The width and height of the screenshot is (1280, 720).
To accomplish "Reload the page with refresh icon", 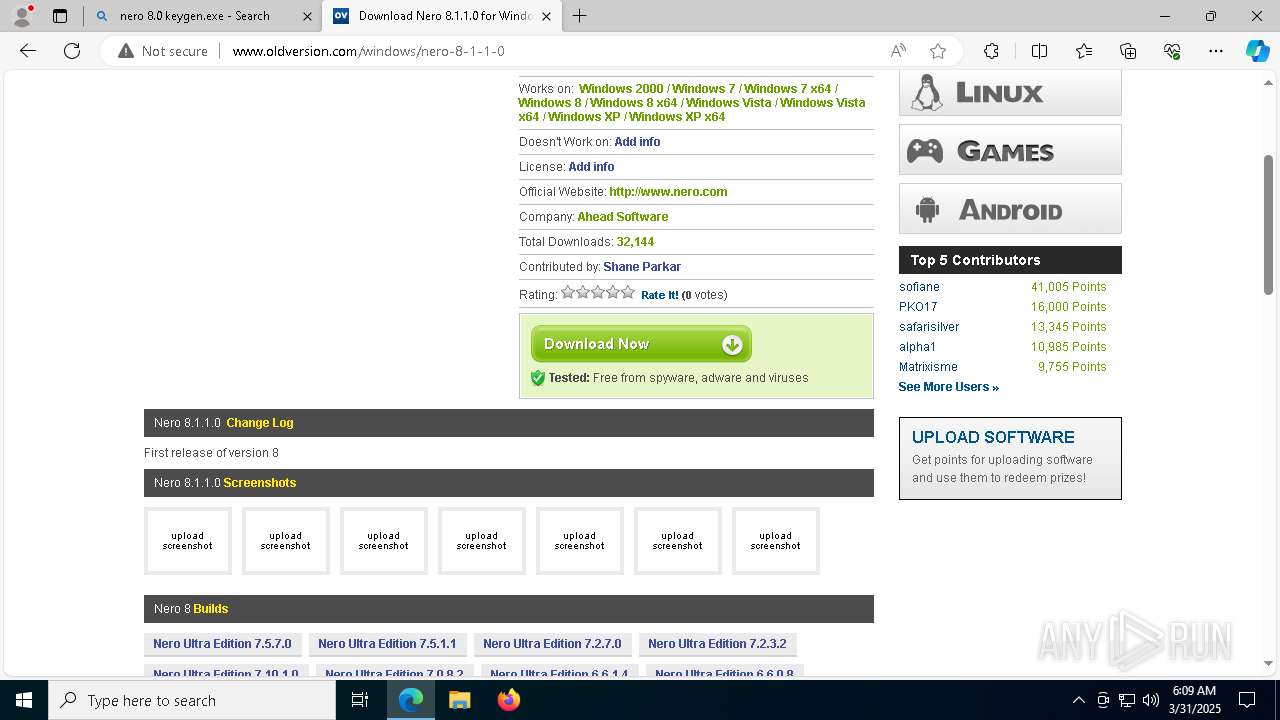I will point(72,51).
